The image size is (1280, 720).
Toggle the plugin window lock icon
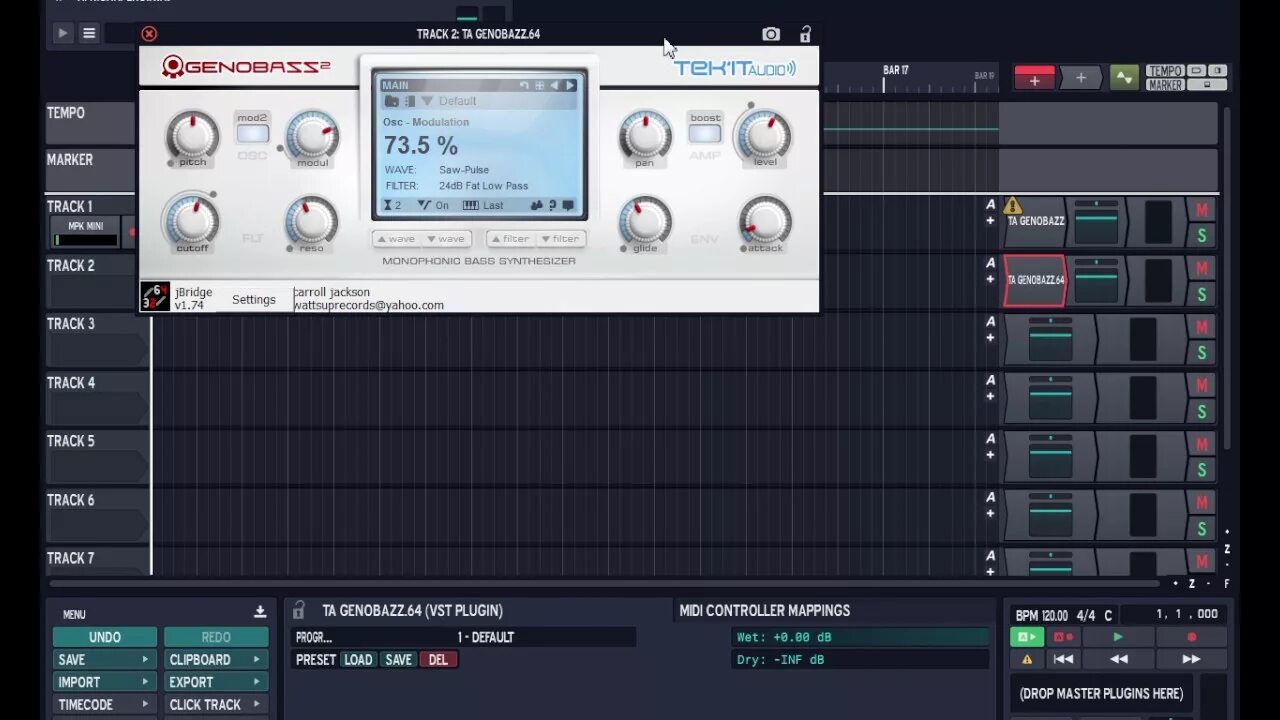(x=805, y=34)
